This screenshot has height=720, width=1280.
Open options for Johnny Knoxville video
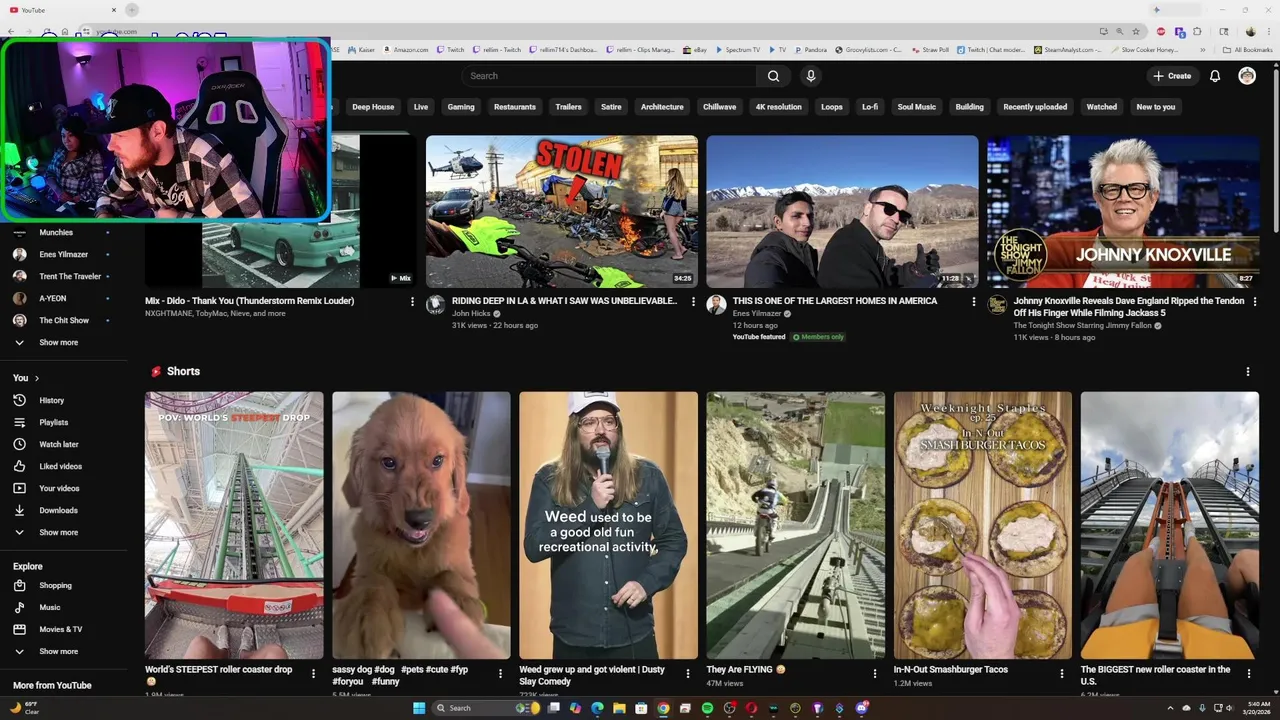(x=1254, y=301)
